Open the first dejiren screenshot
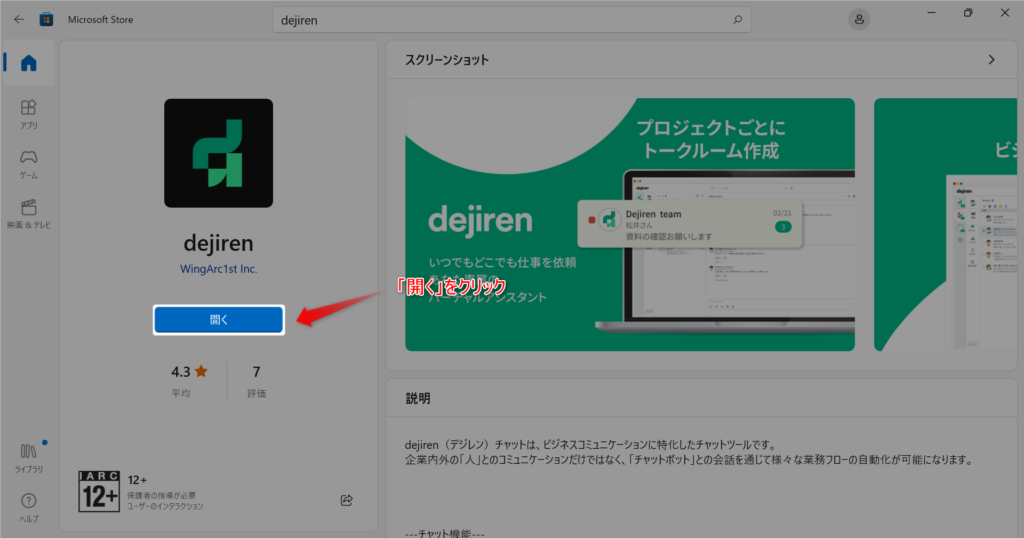Image resolution: width=1024 pixels, height=538 pixels. click(x=630, y=224)
